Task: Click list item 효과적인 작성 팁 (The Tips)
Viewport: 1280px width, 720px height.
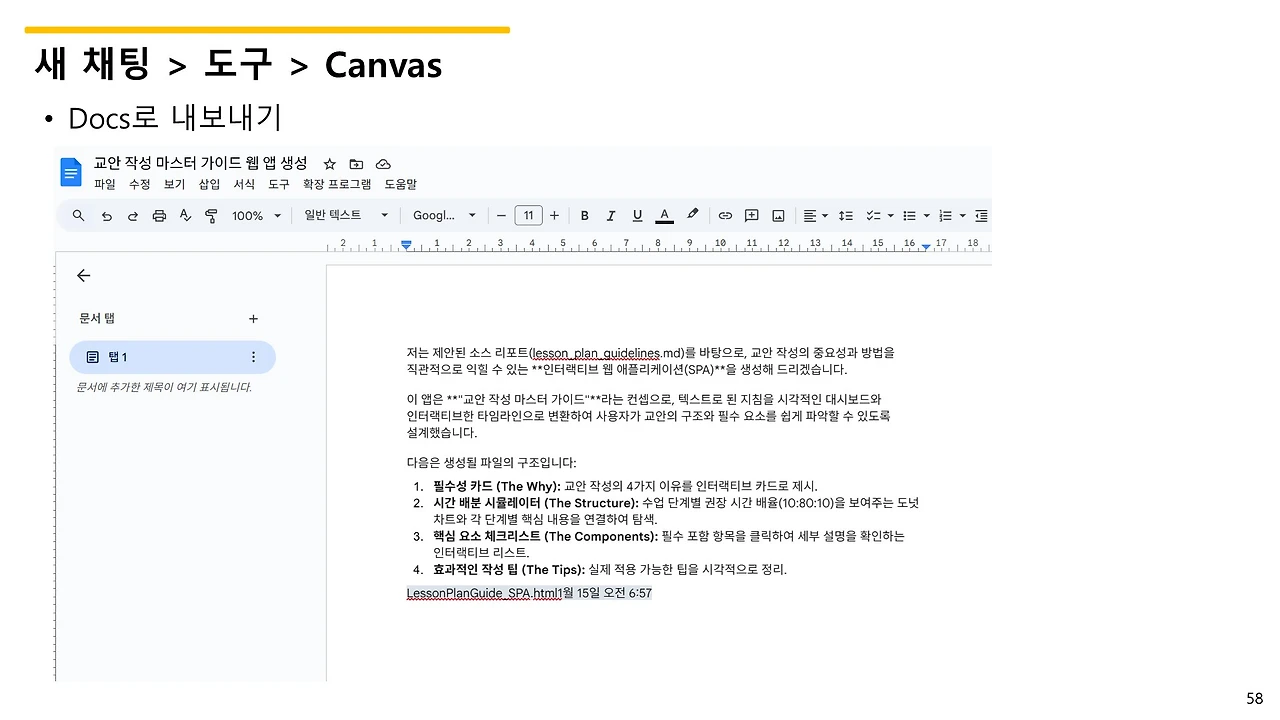Action: pyautogui.click(x=610, y=569)
